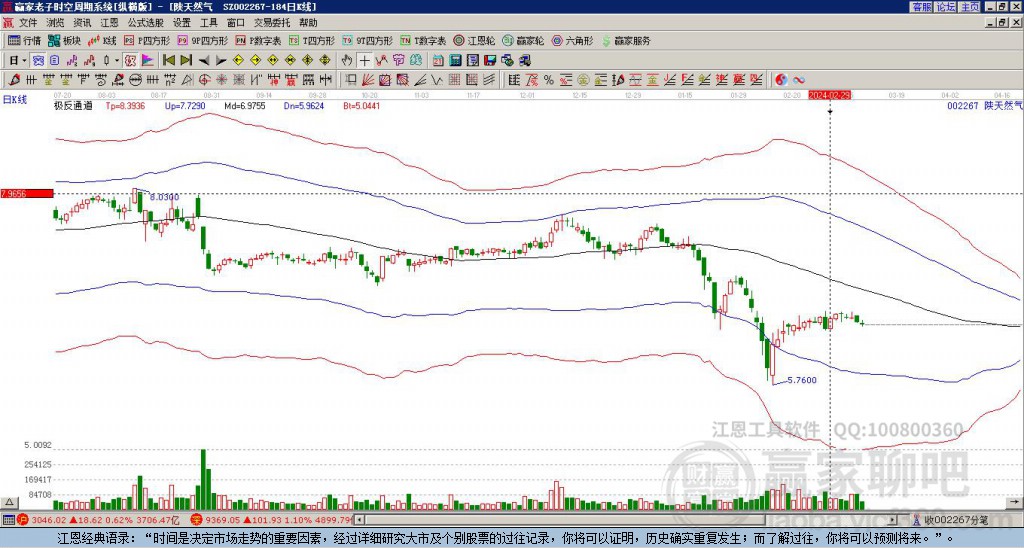1024x548 pixels.
Task: Click the circle-with-lines drawing icon
Action: (135, 80)
